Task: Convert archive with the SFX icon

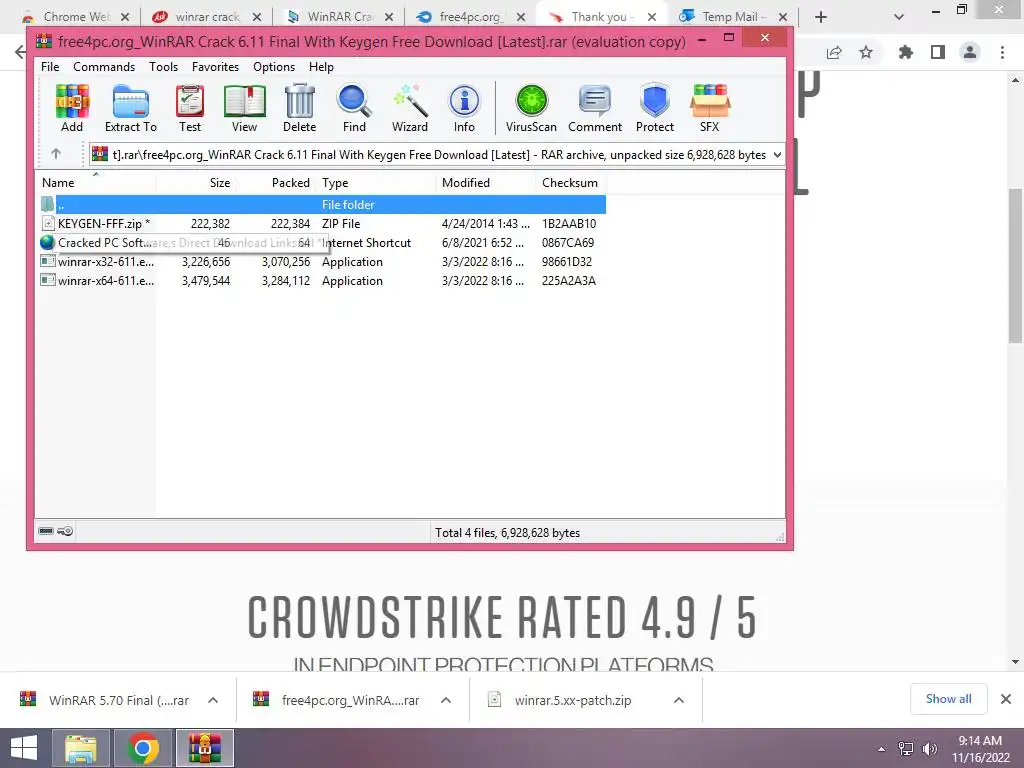Action: coord(710,108)
